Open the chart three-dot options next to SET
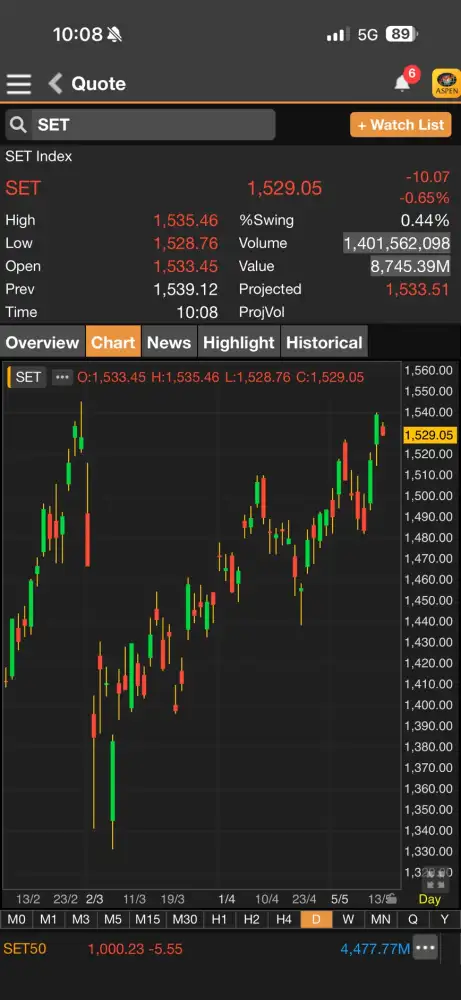Viewport: 461px width, 1000px height. coord(62,377)
